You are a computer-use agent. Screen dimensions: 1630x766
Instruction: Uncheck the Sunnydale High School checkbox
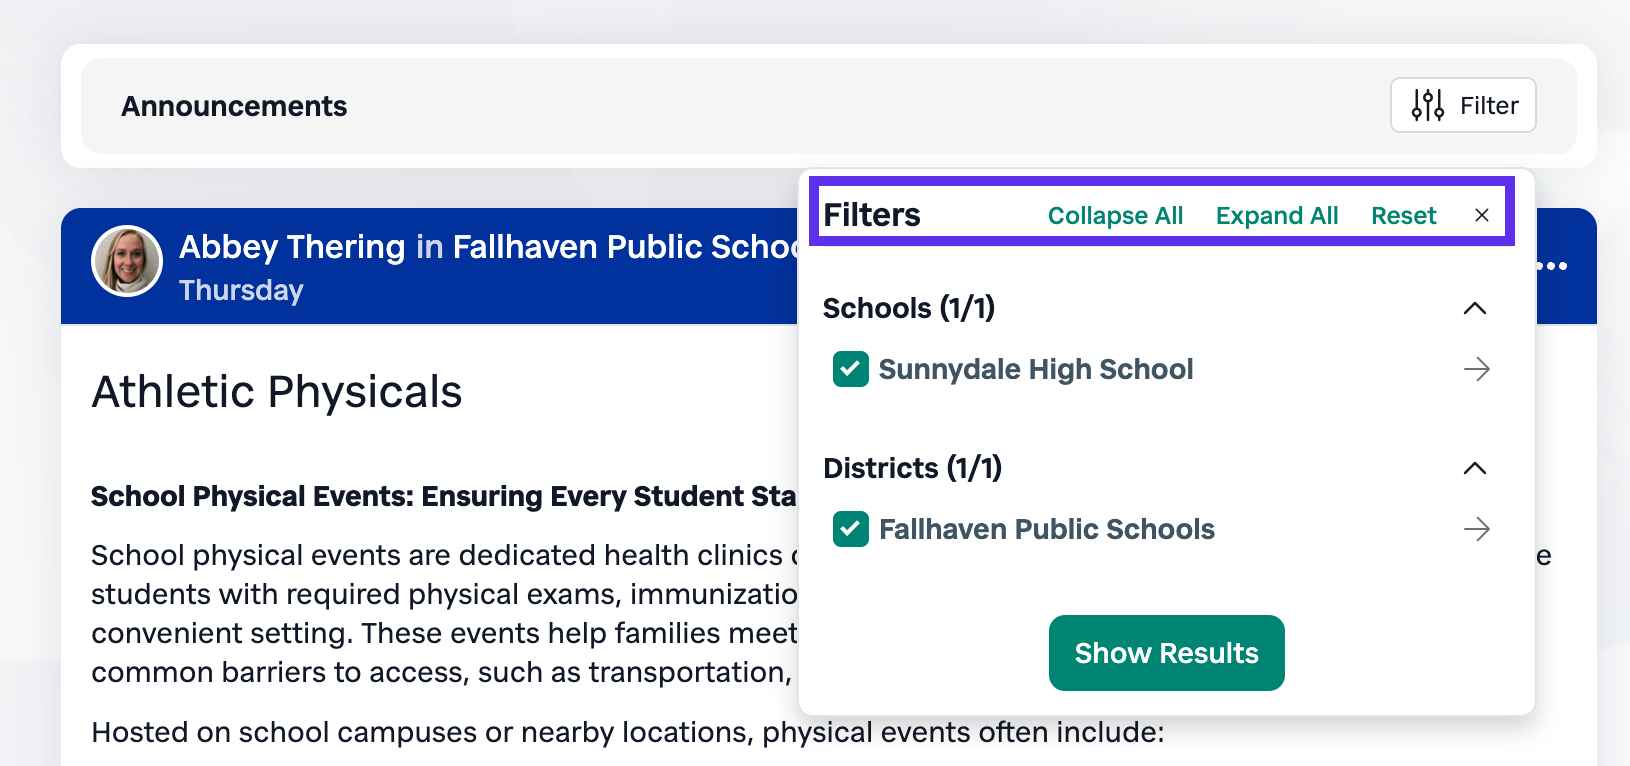851,369
